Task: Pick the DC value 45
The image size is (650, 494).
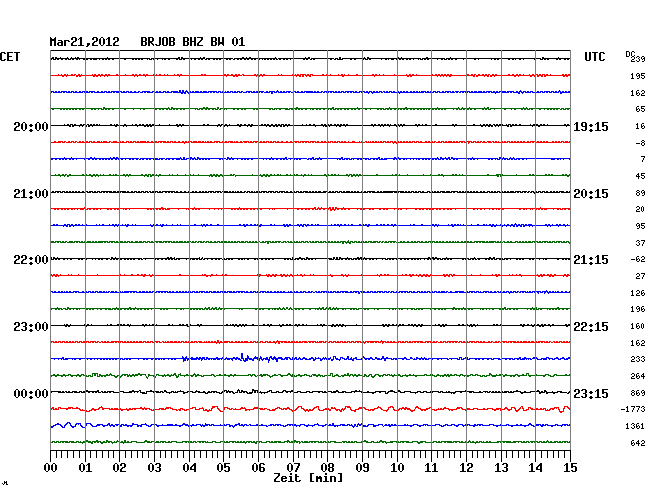Action: pos(640,176)
